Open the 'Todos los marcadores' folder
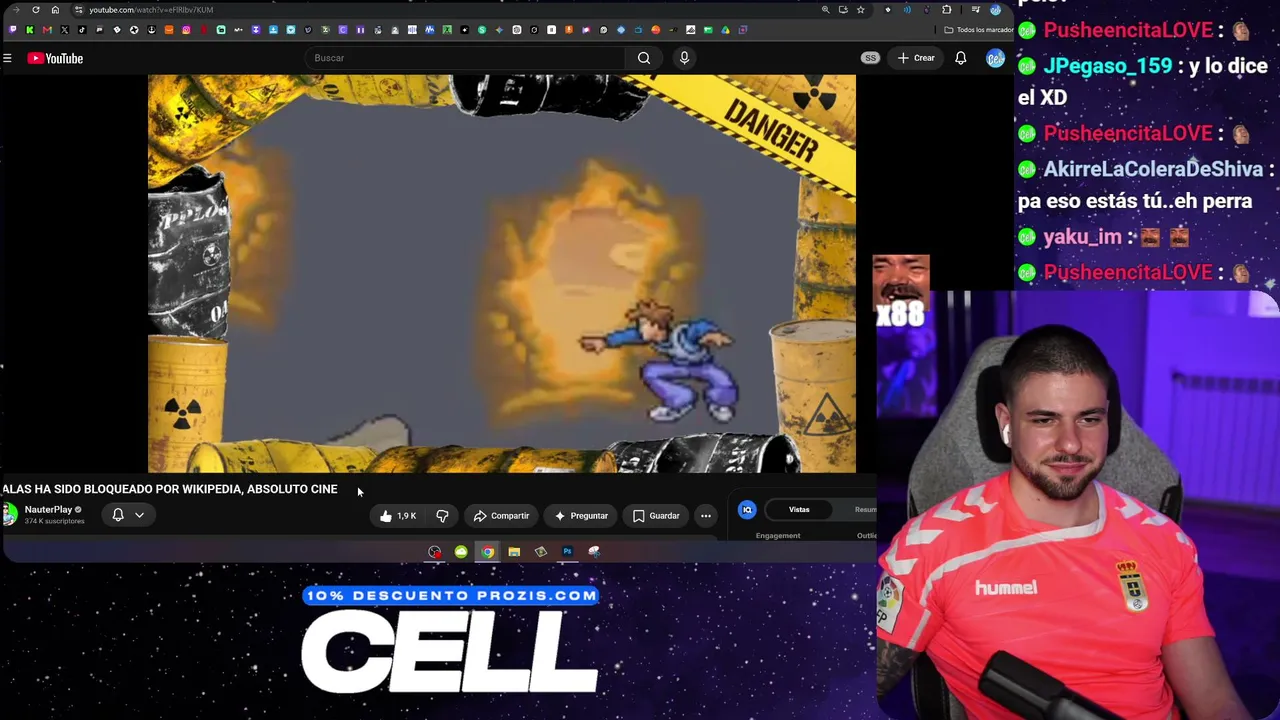1280x720 pixels. click(x=980, y=30)
